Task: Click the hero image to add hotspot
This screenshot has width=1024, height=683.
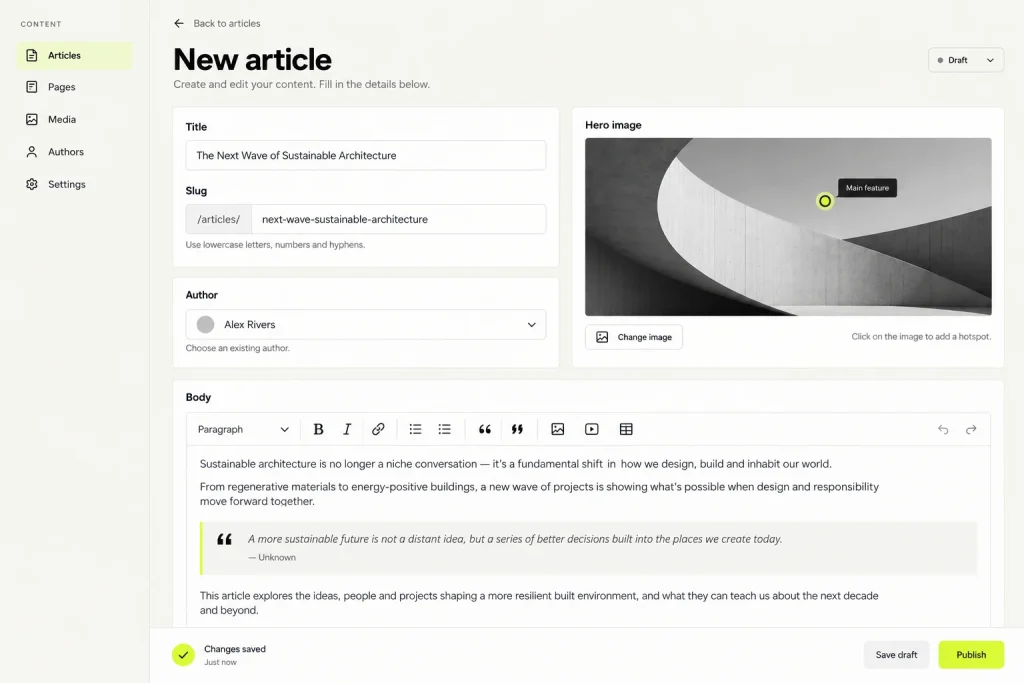Action: [x=788, y=227]
